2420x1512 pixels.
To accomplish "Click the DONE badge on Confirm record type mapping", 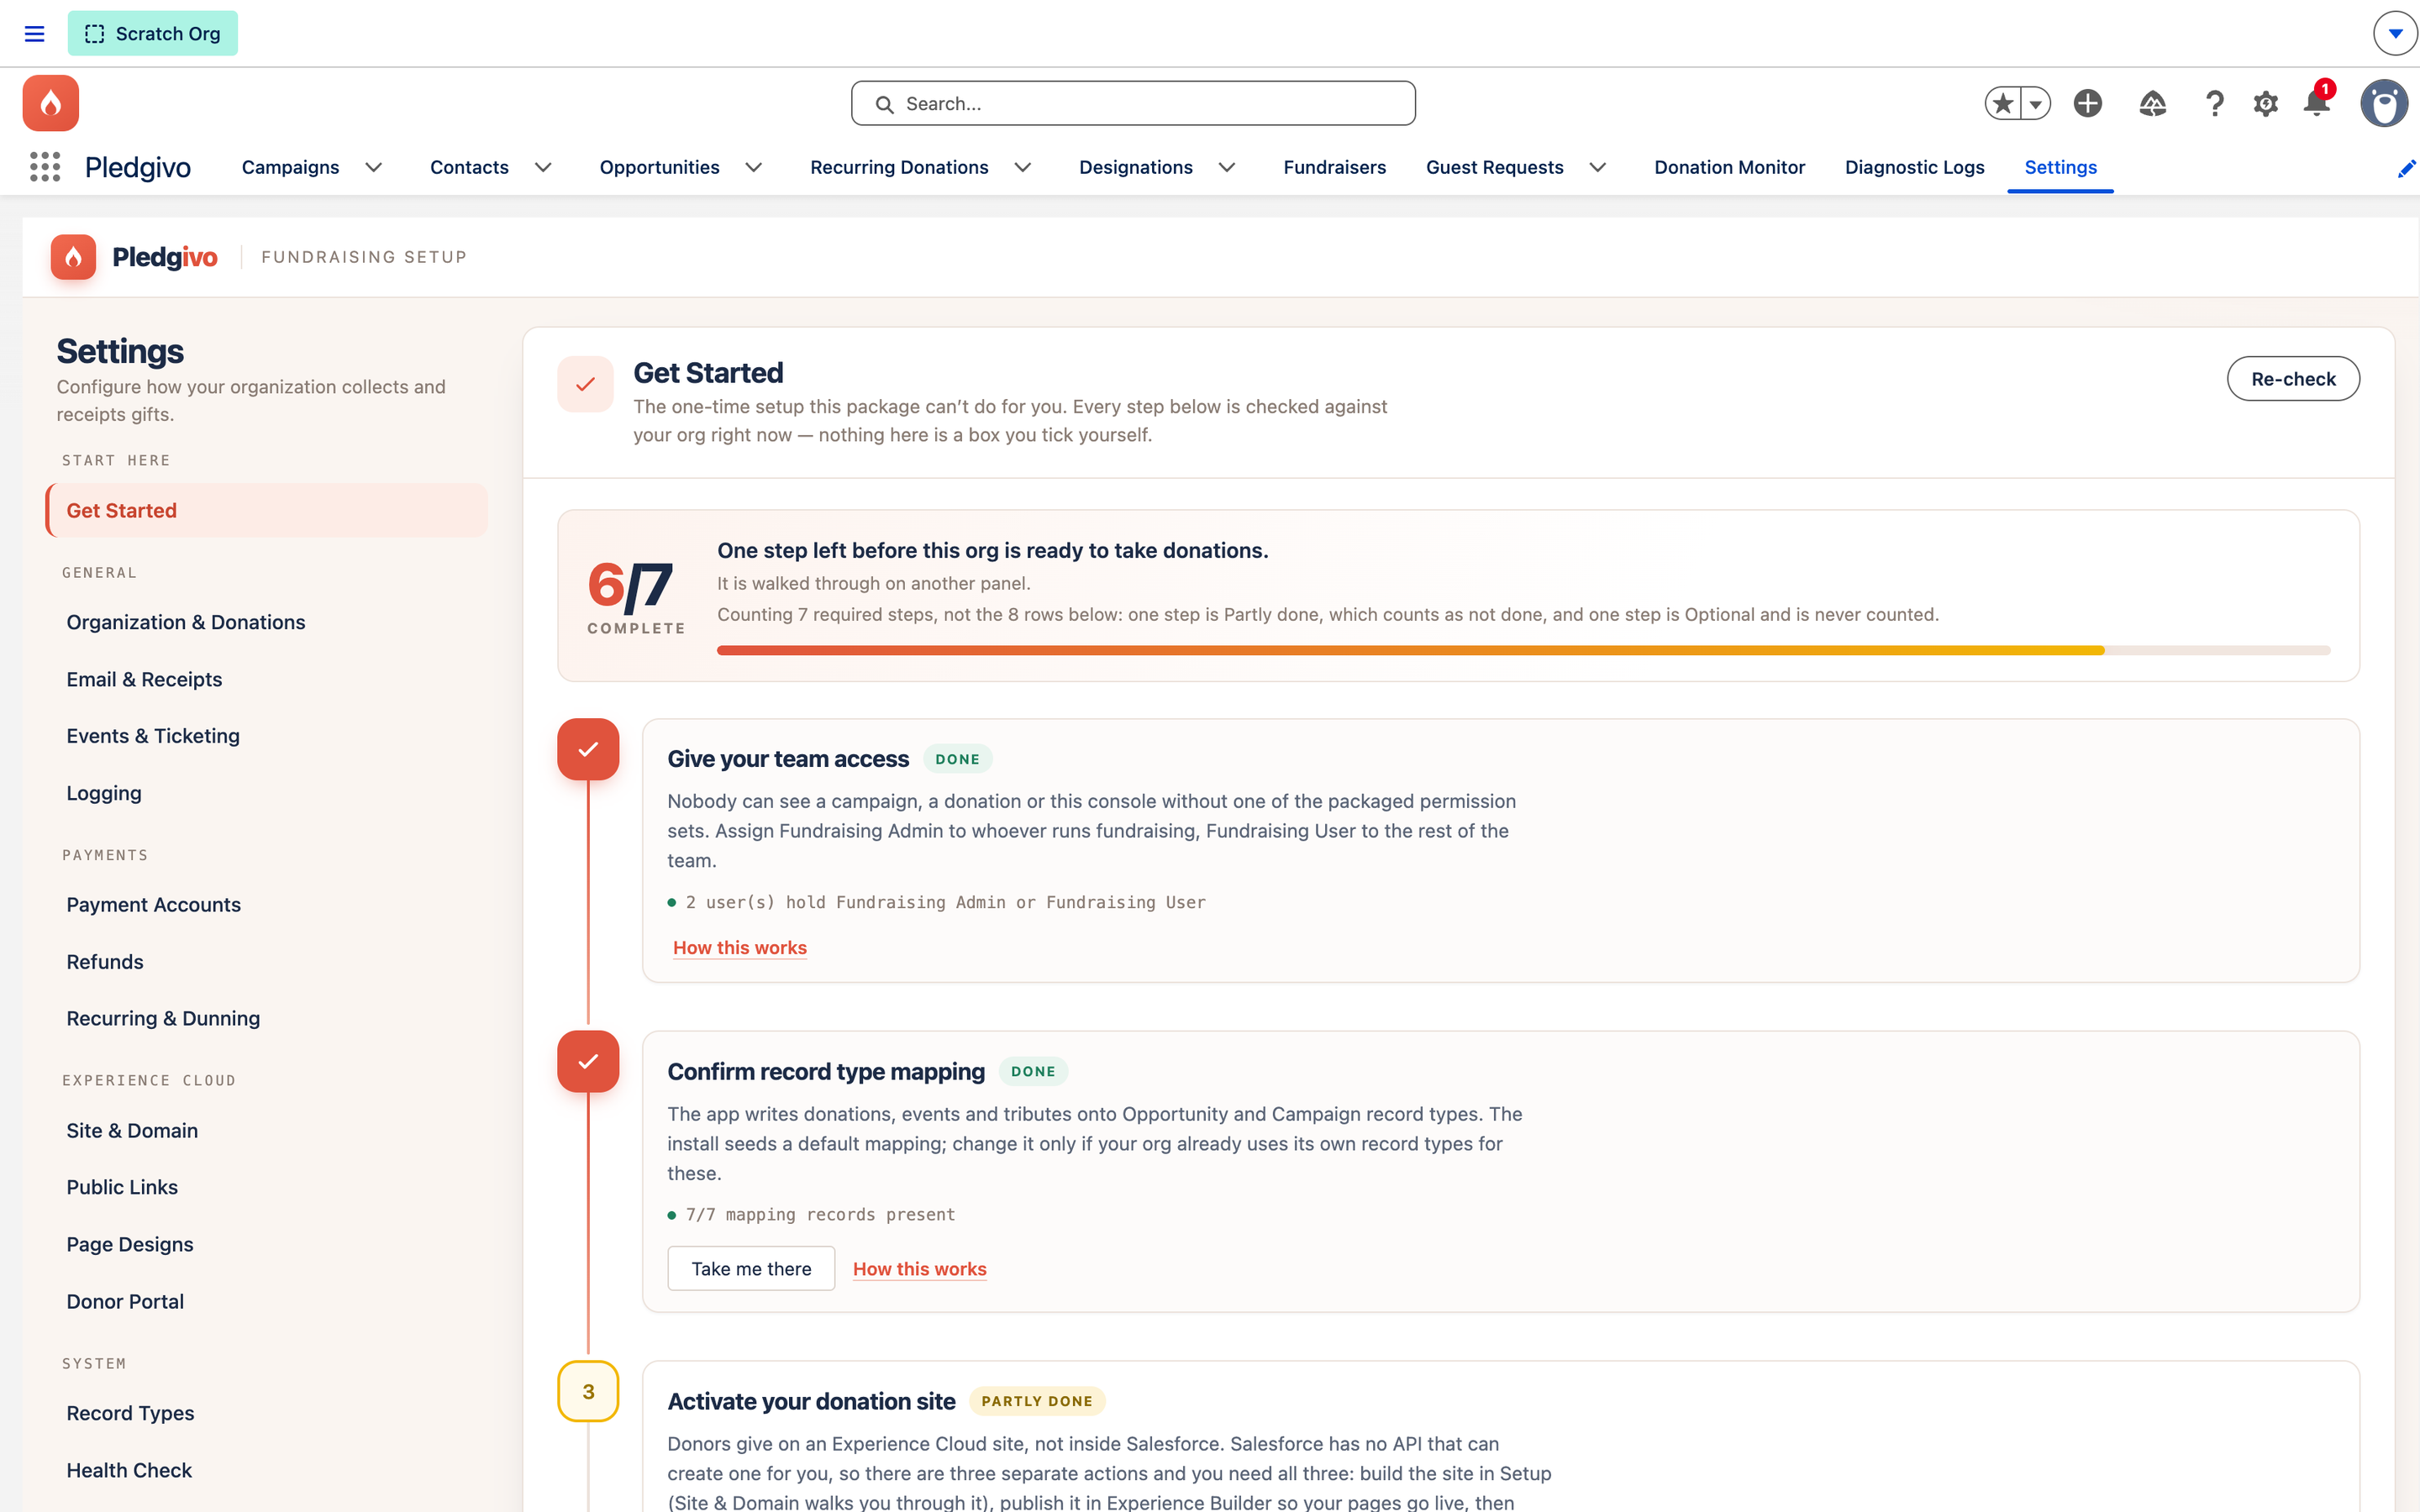I will [x=1033, y=1071].
